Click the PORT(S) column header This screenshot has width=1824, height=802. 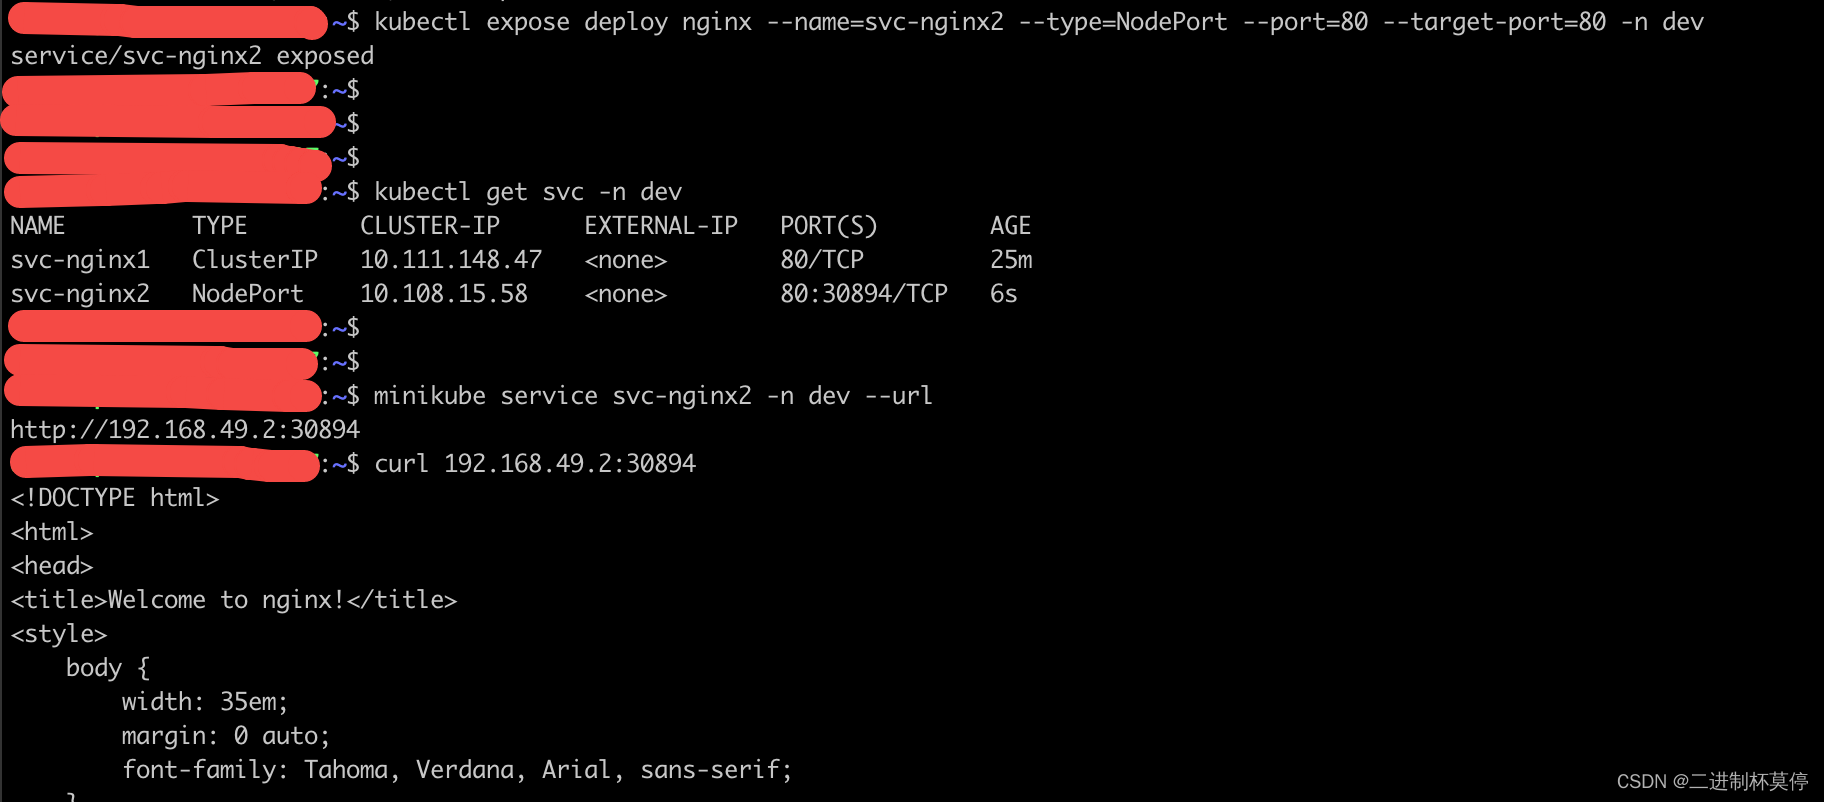828,226
